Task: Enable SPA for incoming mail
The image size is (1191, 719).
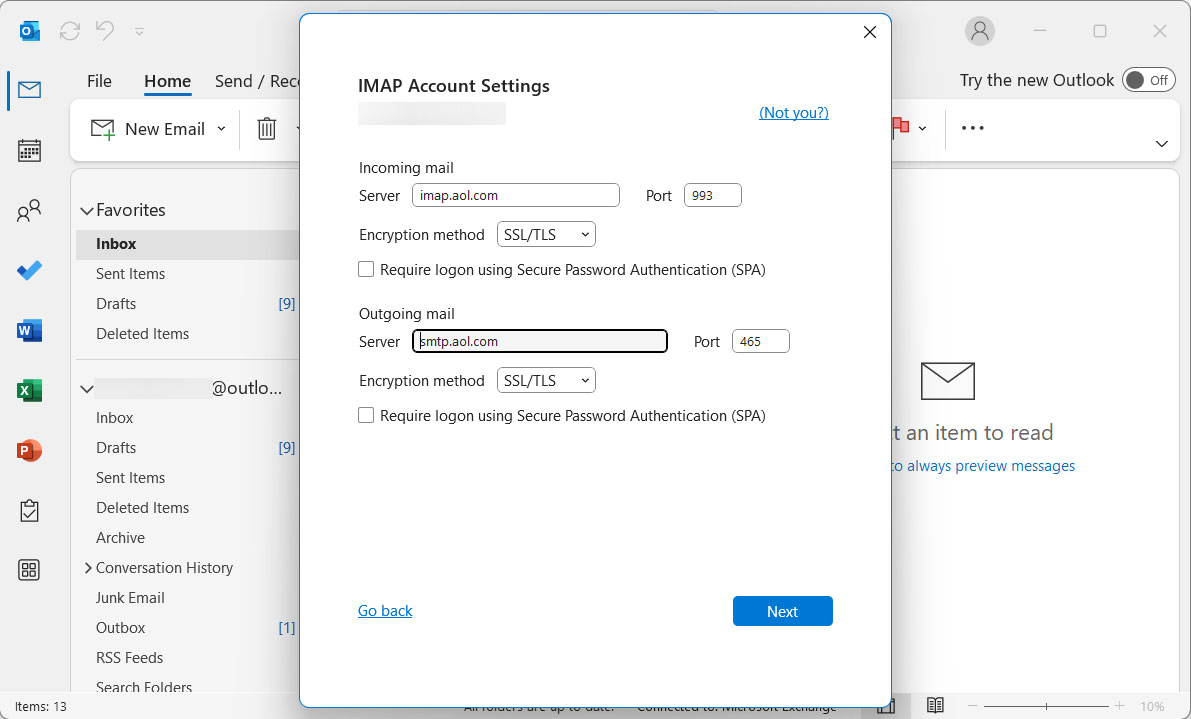Action: click(366, 269)
